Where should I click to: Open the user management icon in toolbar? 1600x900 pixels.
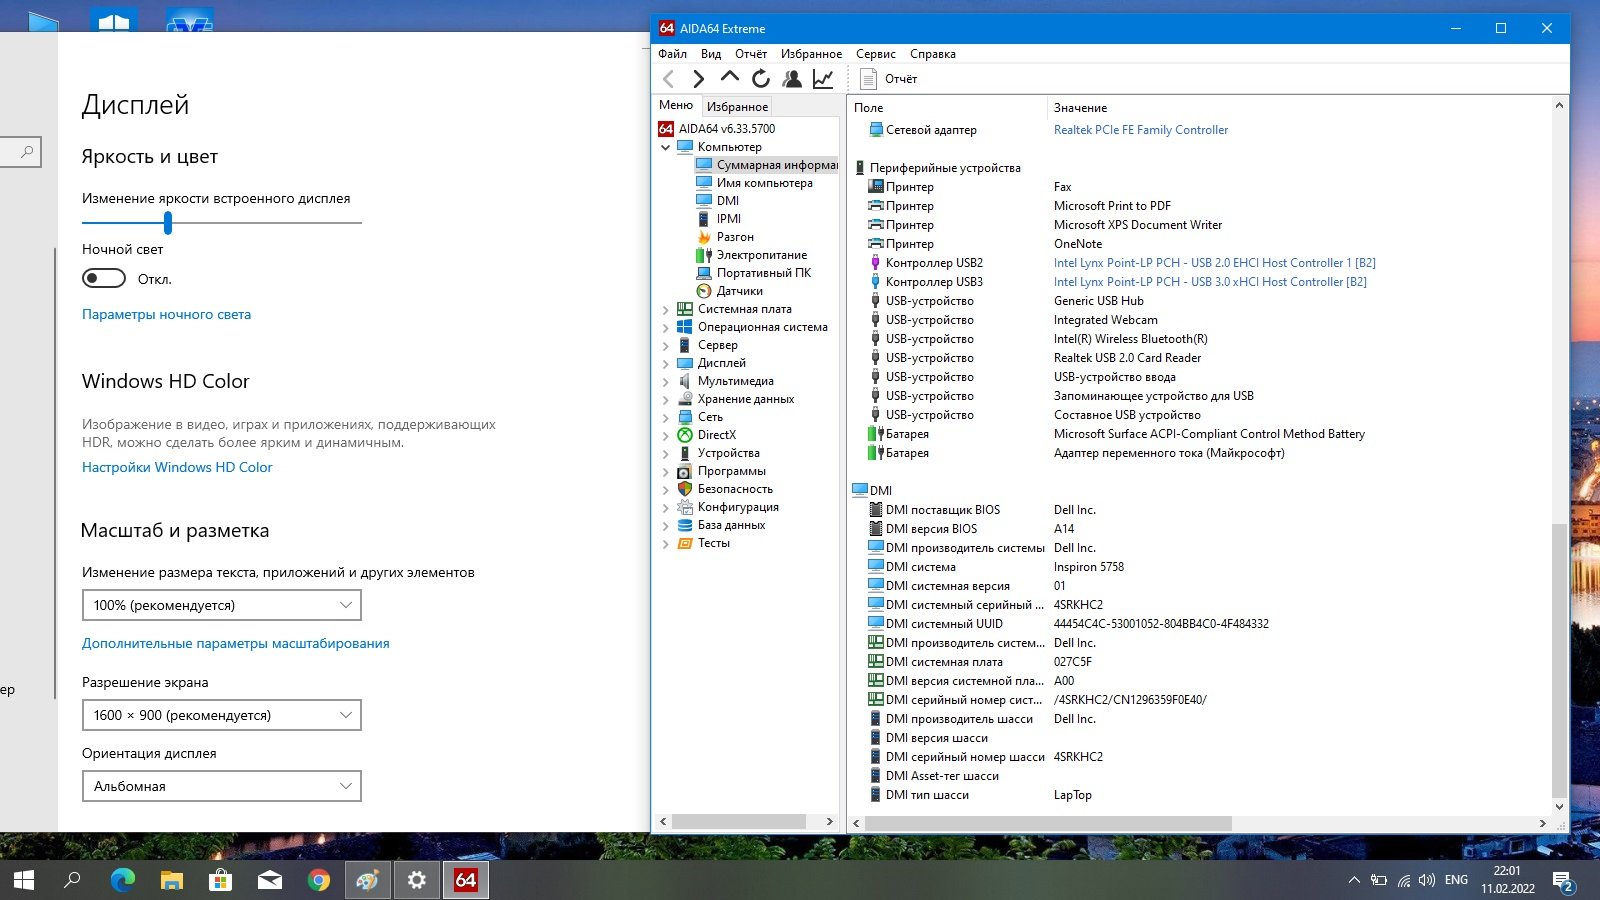point(792,79)
